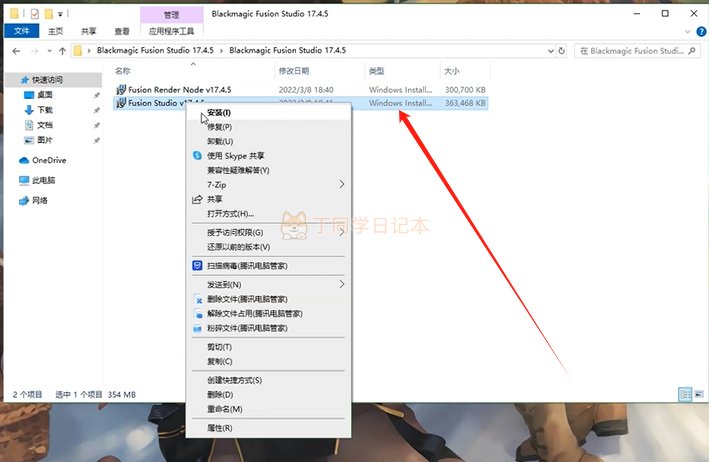Select OneDrive in navigation pane

pyautogui.click(x=49, y=160)
